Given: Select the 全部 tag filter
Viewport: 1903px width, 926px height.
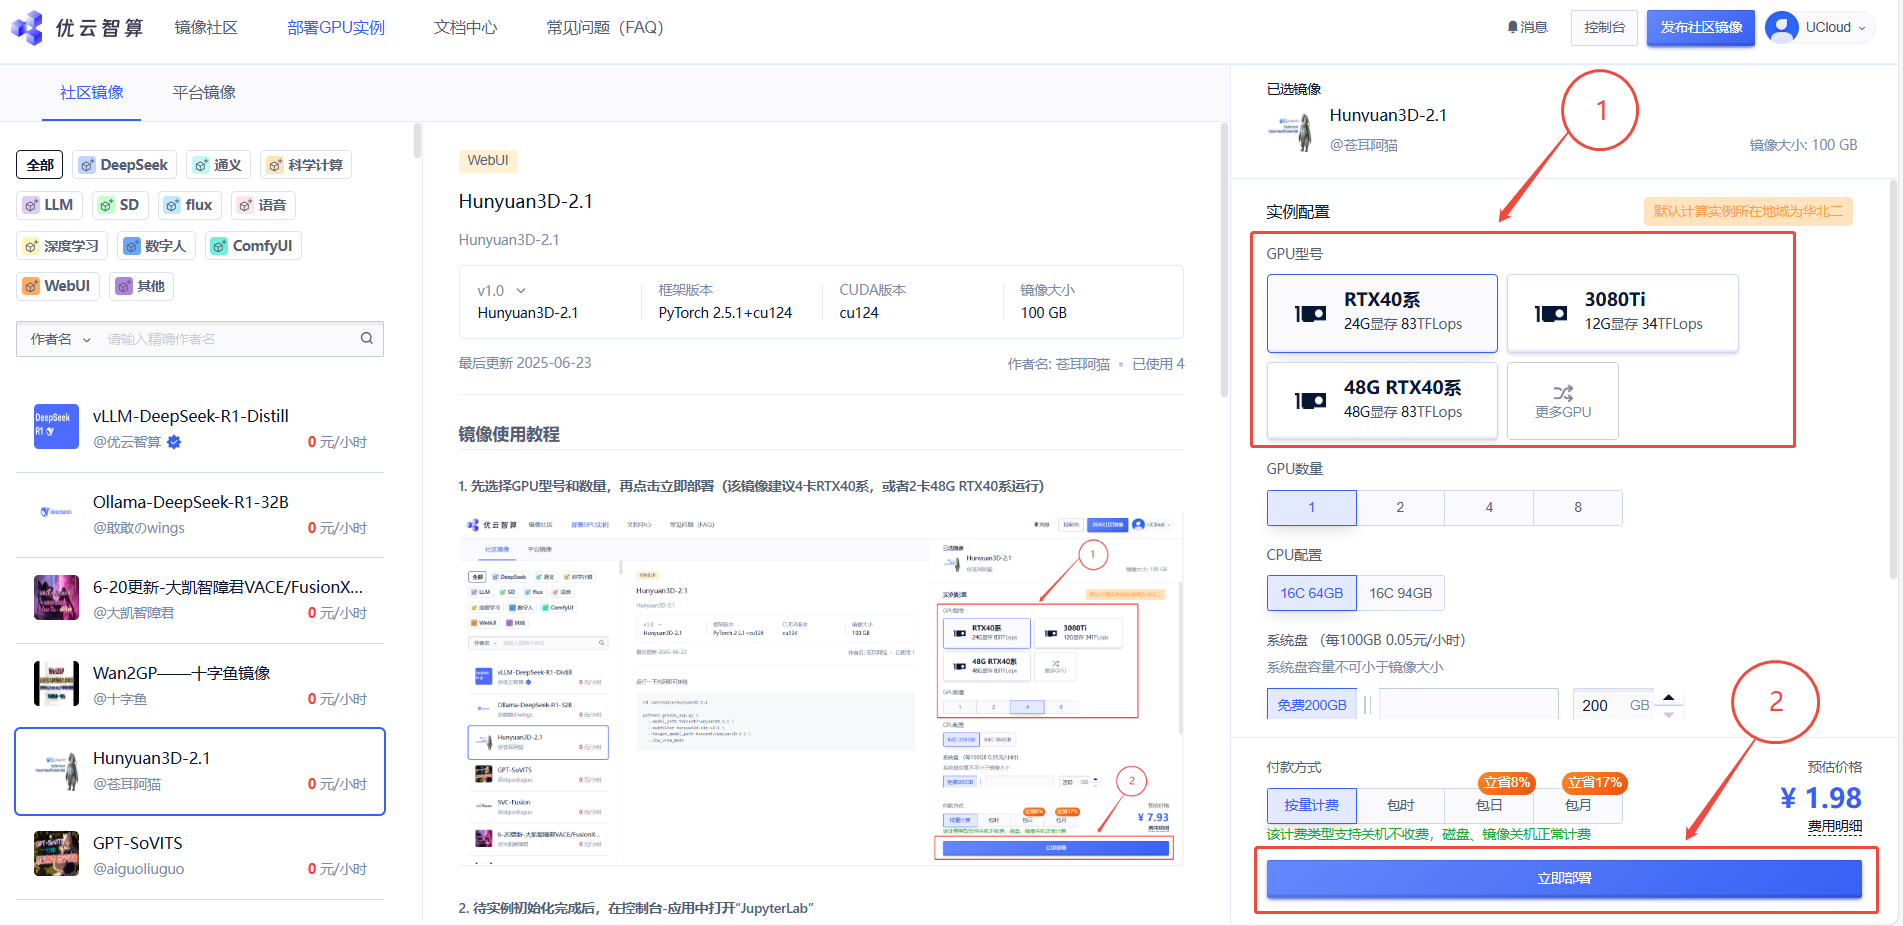Looking at the screenshot, I should (40, 165).
